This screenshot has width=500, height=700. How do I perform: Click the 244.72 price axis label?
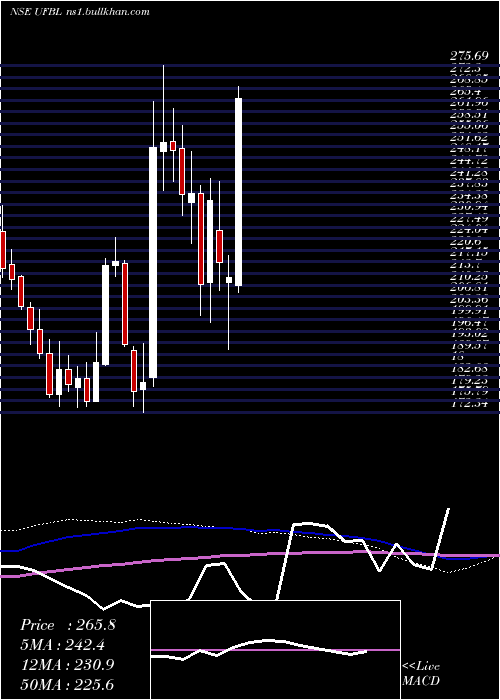(x=469, y=161)
